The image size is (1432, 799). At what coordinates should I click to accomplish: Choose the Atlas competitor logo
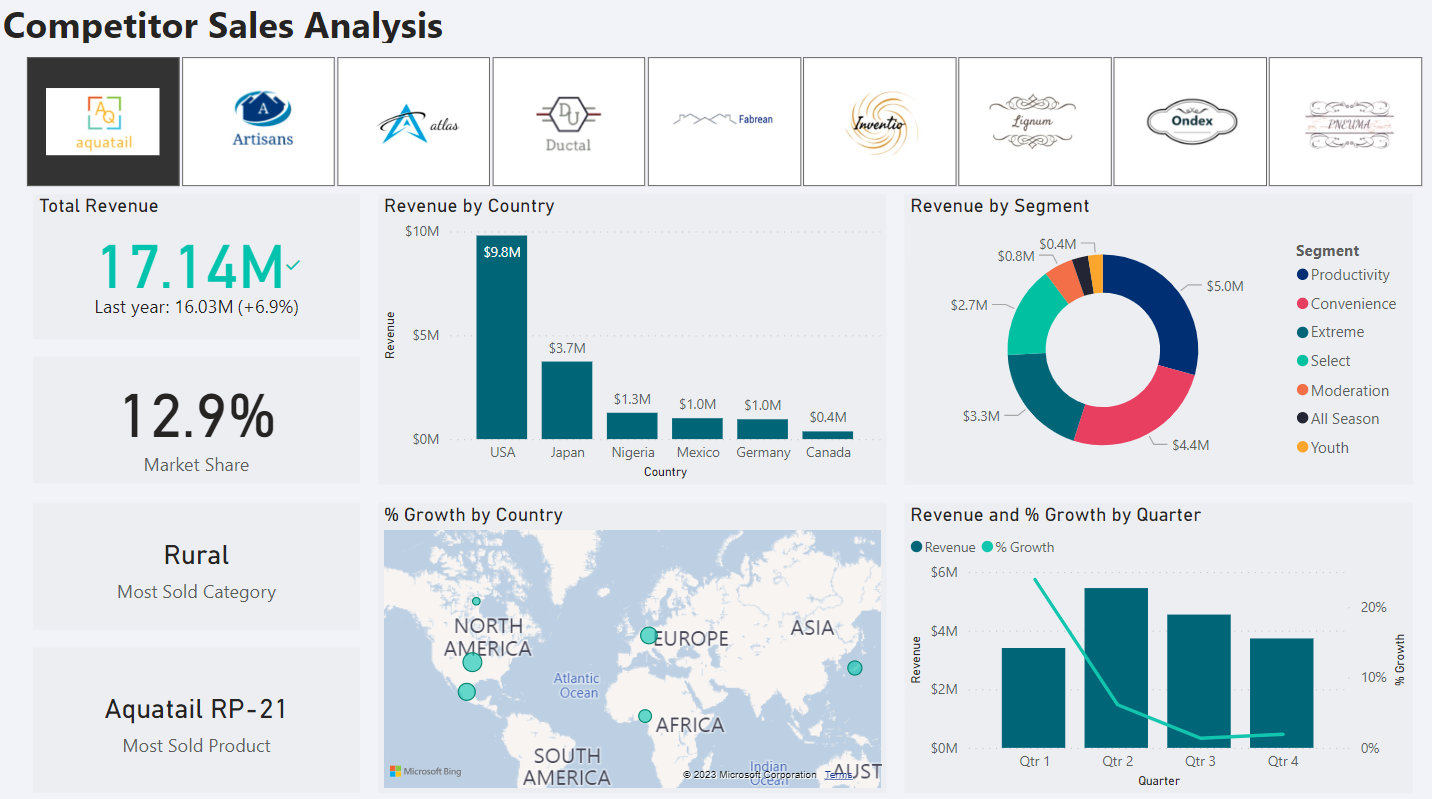pyautogui.click(x=414, y=121)
